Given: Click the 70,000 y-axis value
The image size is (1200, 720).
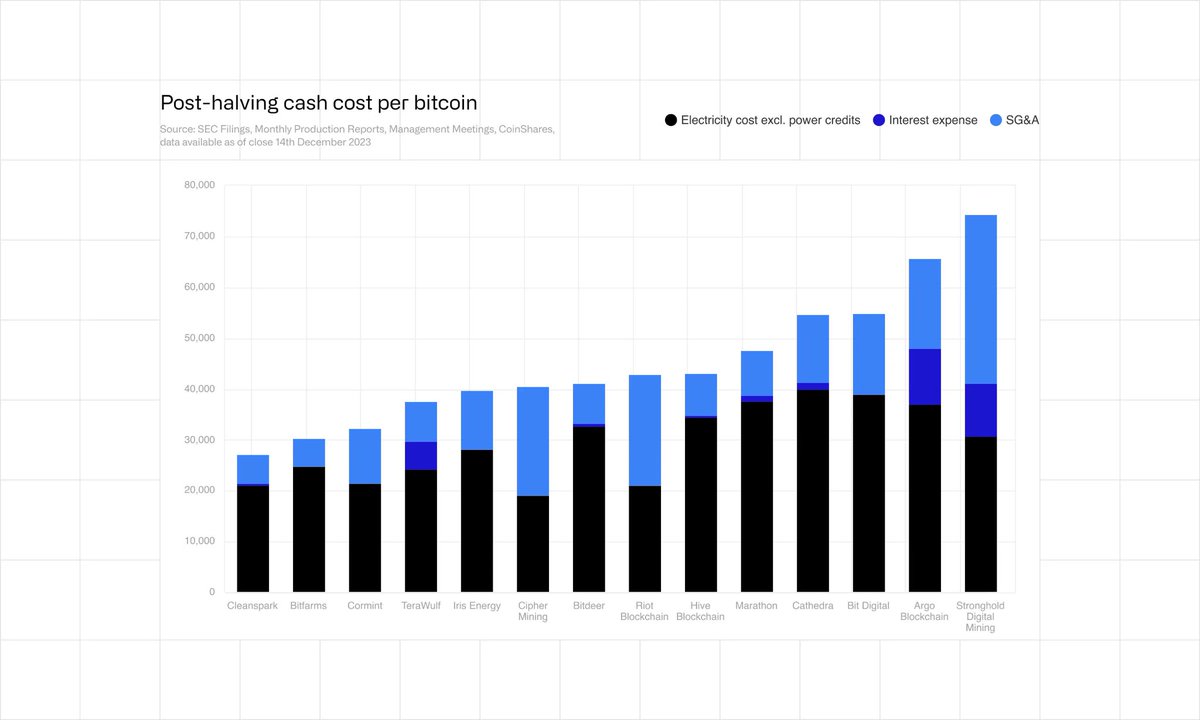Looking at the screenshot, I should point(199,237).
